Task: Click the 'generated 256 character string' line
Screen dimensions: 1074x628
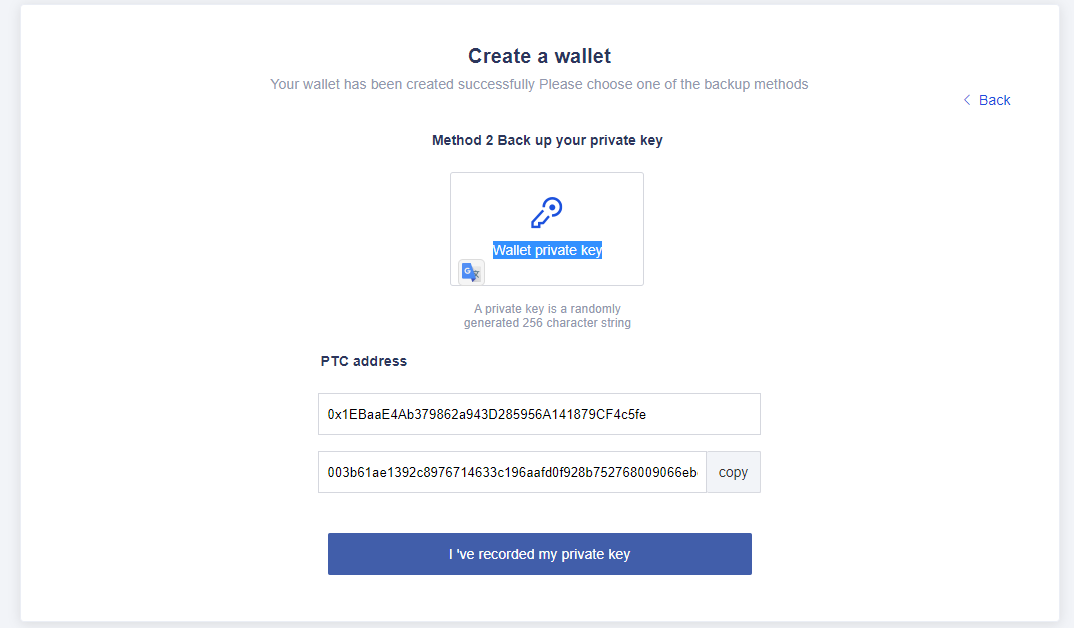Action: click(547, 323)
